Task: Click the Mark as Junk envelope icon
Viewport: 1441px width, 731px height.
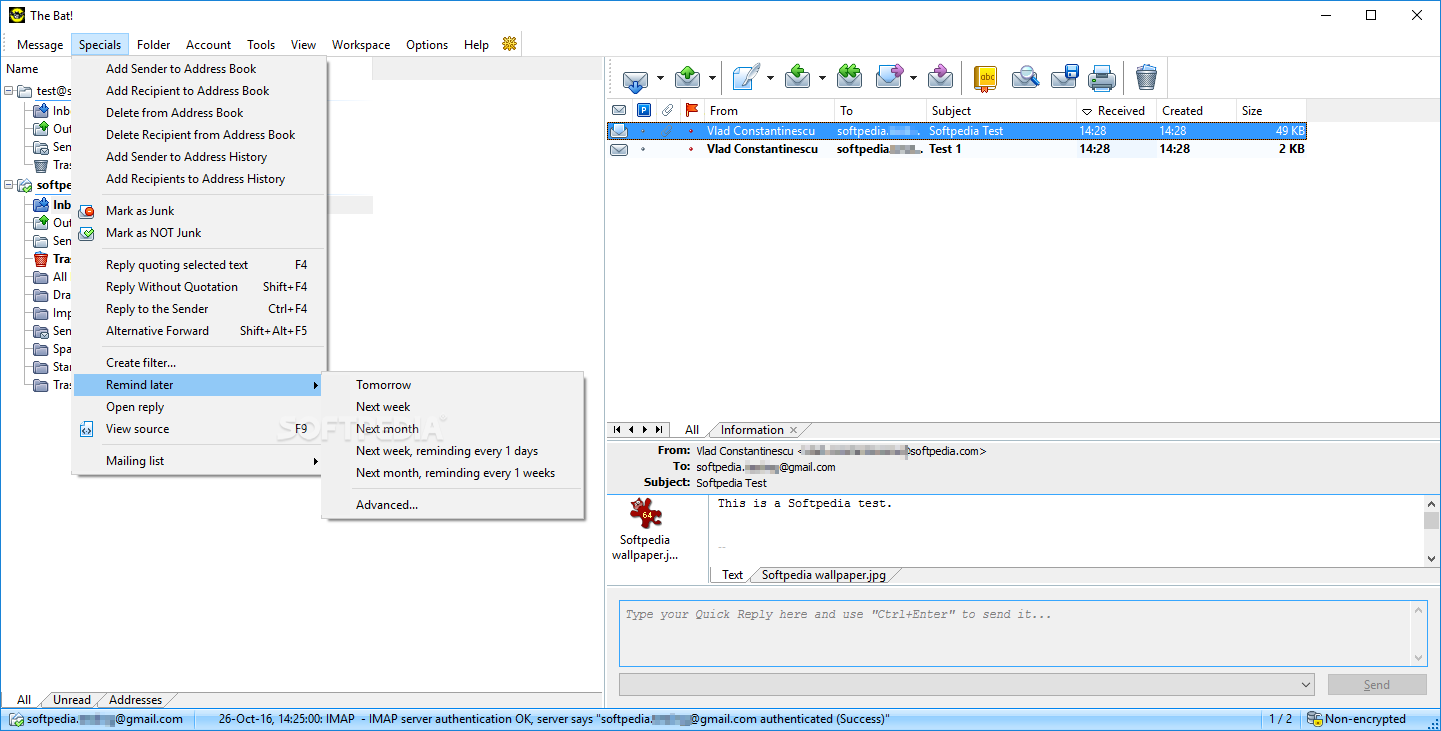Action: click(87, 211)
